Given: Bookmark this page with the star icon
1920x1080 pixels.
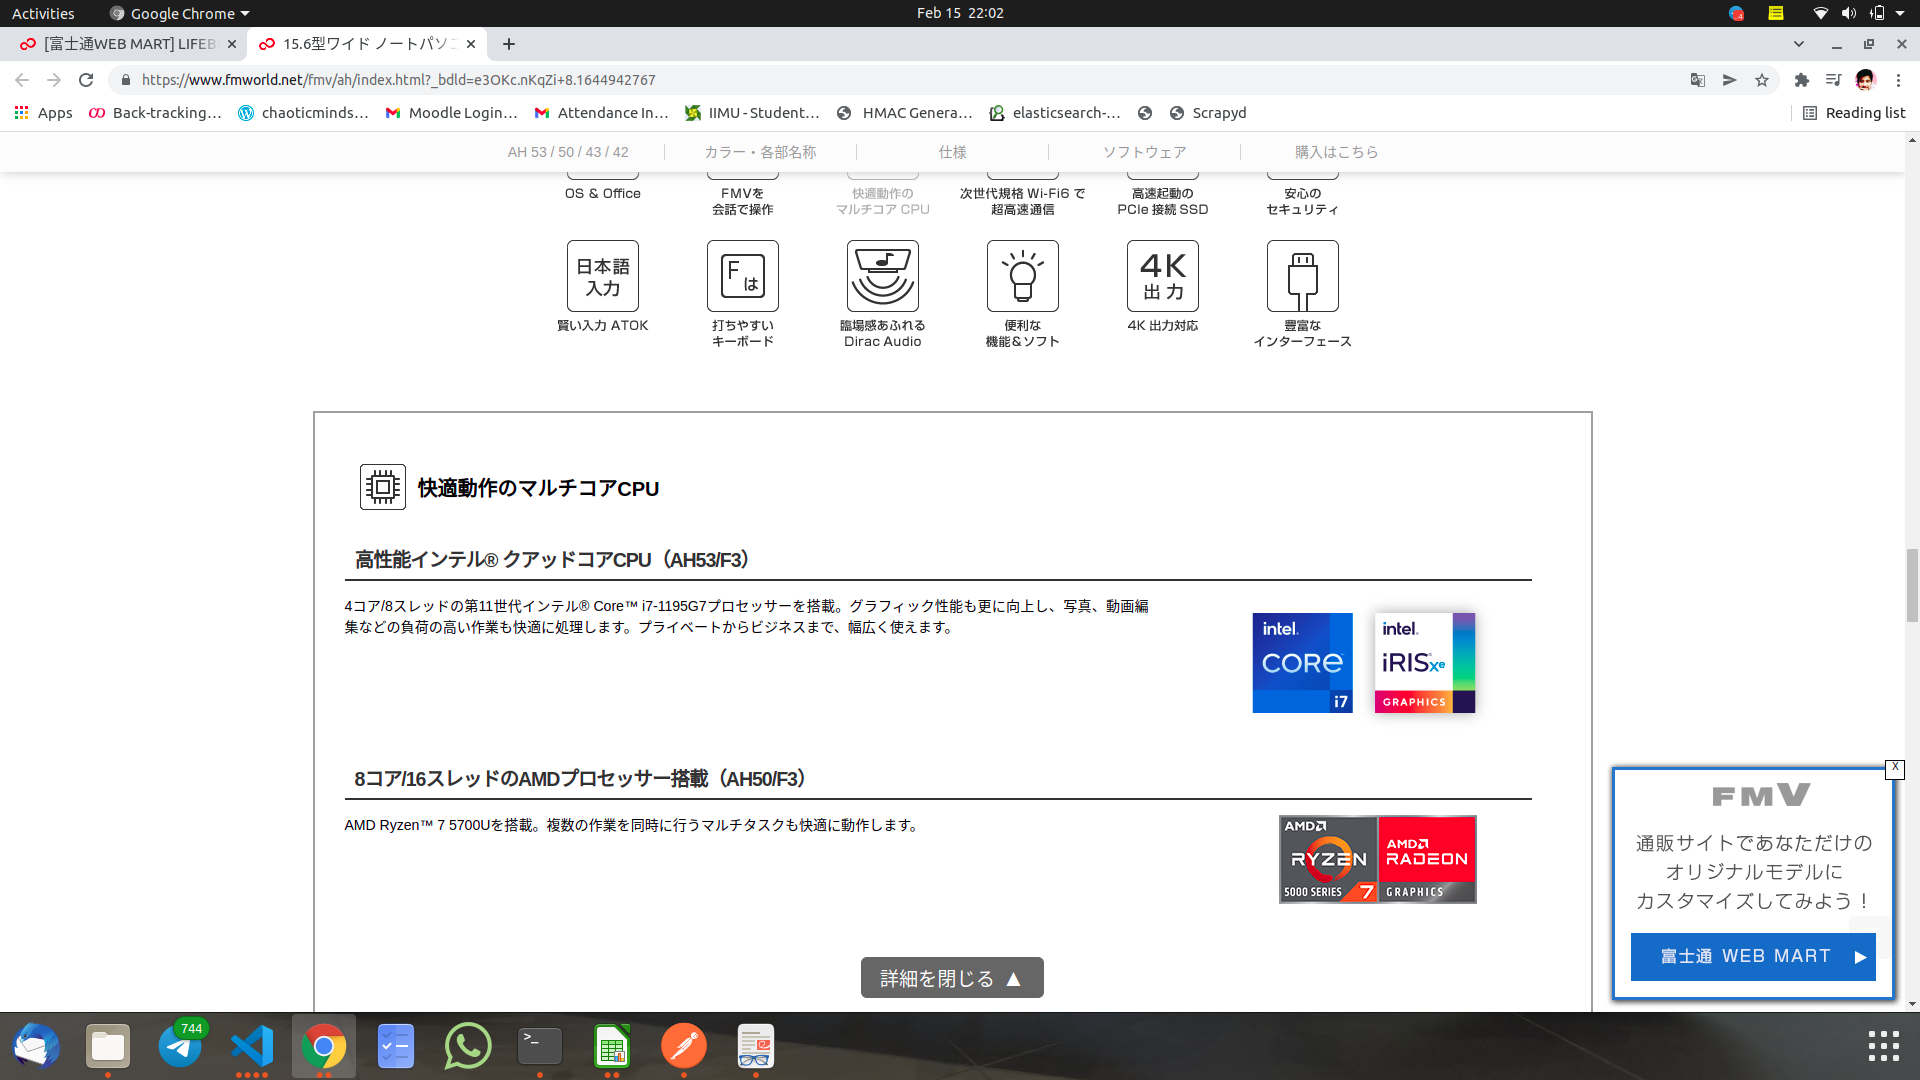Looking at the screenshot, I should tap(1762, 80).
